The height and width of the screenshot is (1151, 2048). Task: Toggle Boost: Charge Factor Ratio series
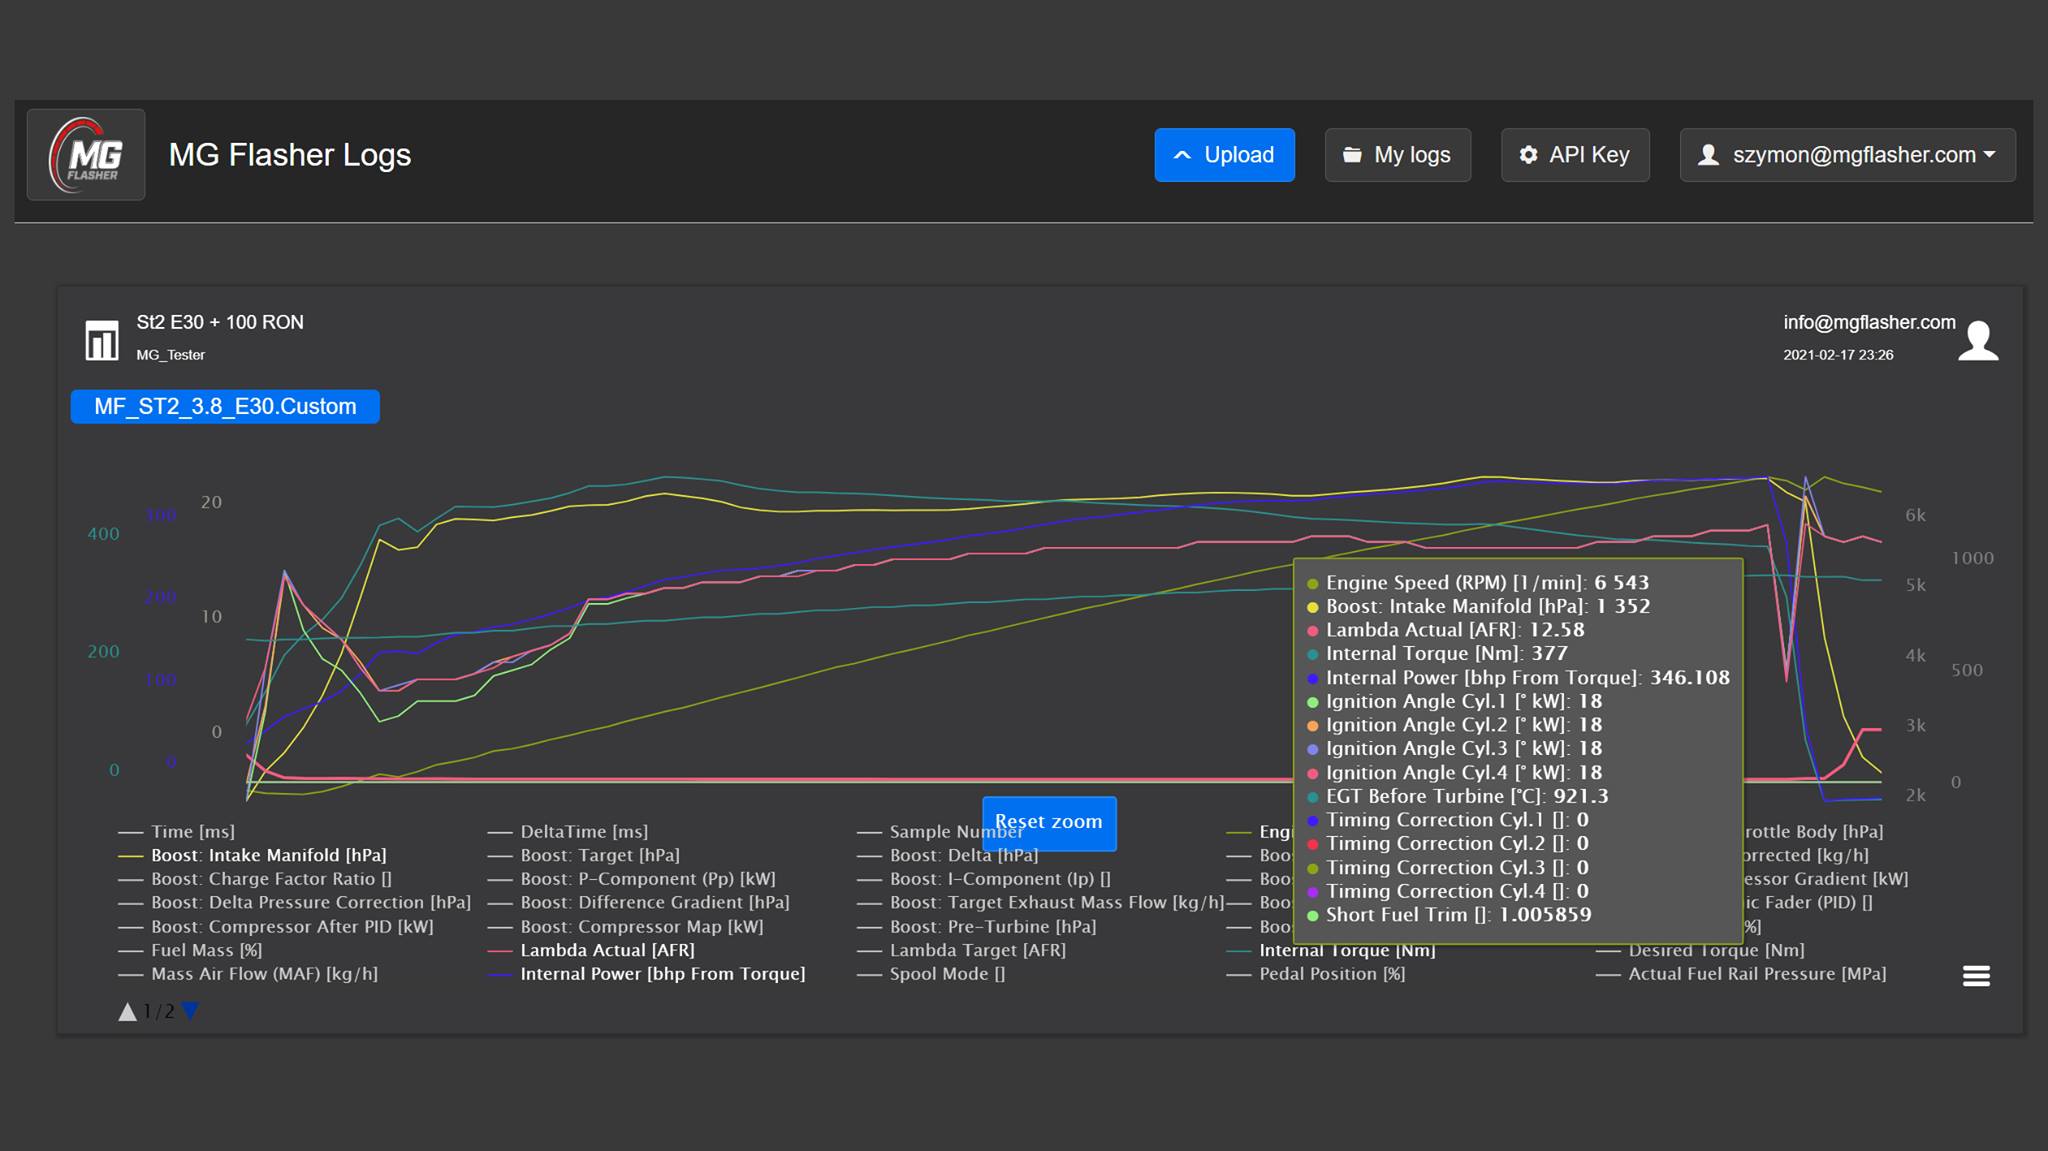pos(255,879)
